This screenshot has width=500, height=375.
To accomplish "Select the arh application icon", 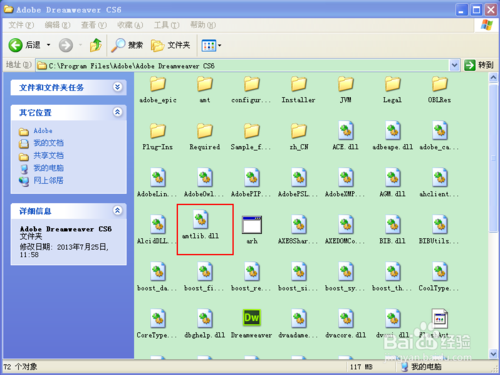I will coord(252,225).
